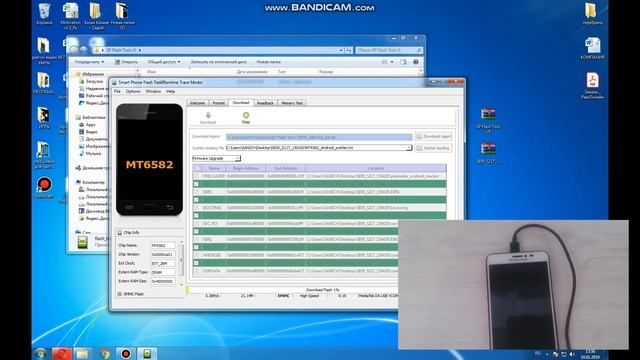This screenshot has height=360, width=640.
Task: Select Загрузки in Explorer sidebar
Action: pyautogui.click(x=94, y=81)
